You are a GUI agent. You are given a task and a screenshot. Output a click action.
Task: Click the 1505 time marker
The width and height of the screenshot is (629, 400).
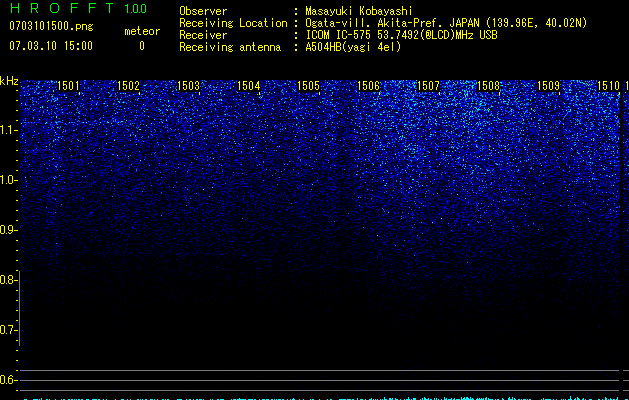point(308,86)
